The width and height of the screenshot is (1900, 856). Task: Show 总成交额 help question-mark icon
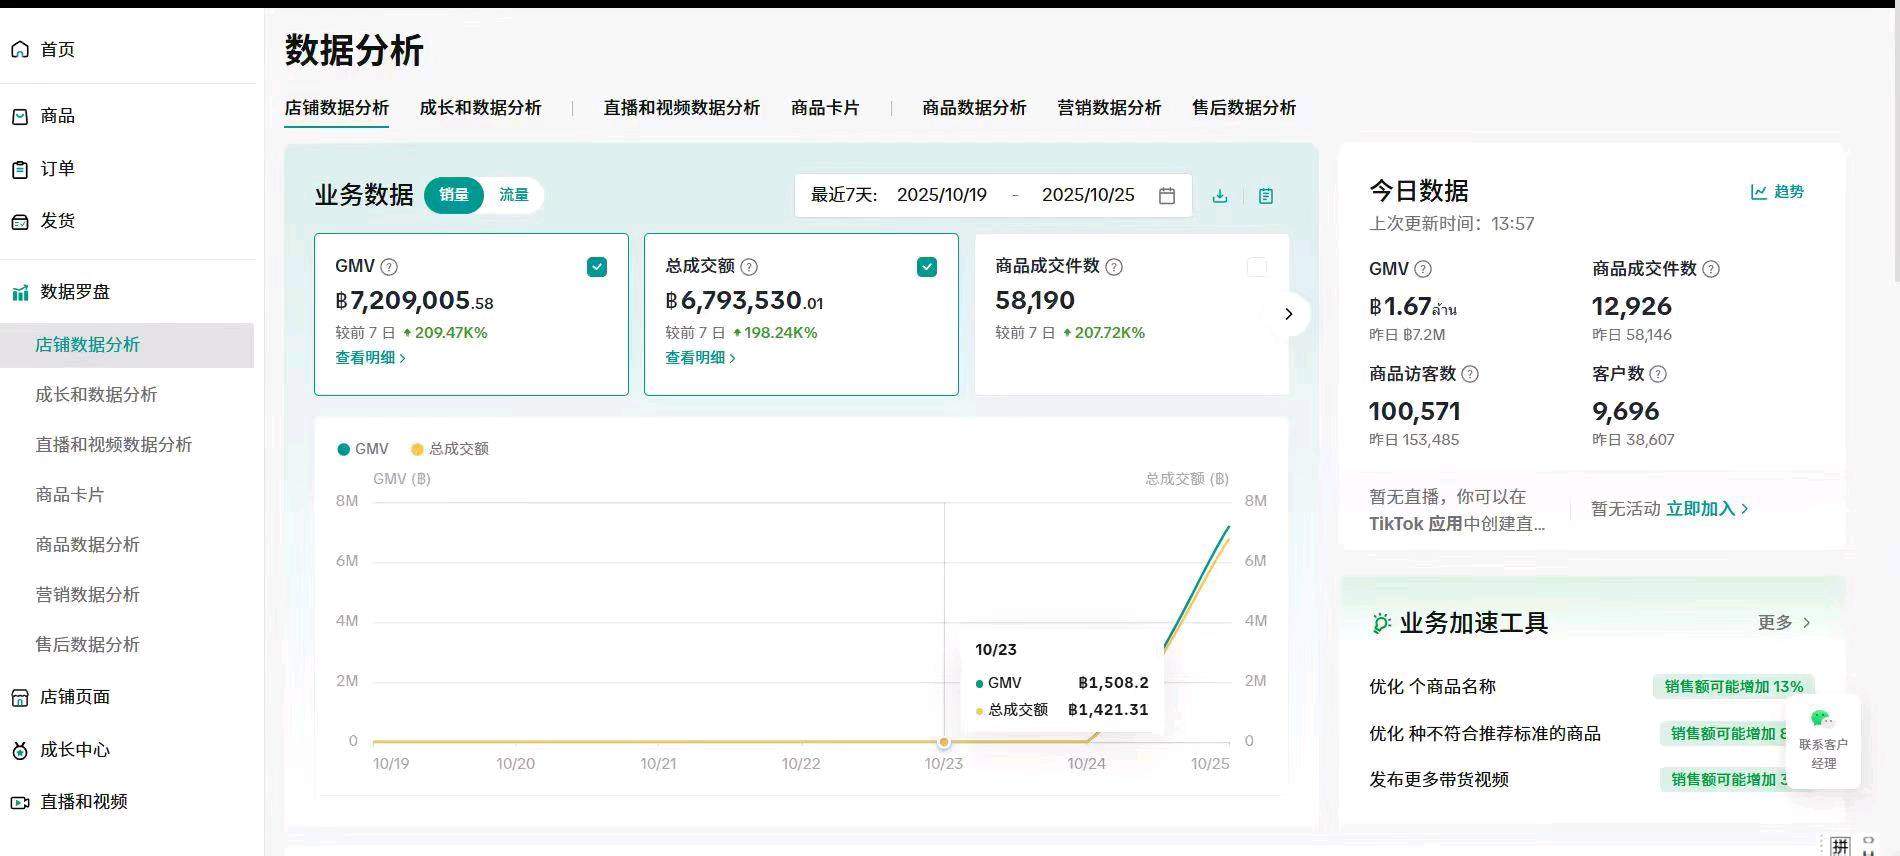coord(749,267)
